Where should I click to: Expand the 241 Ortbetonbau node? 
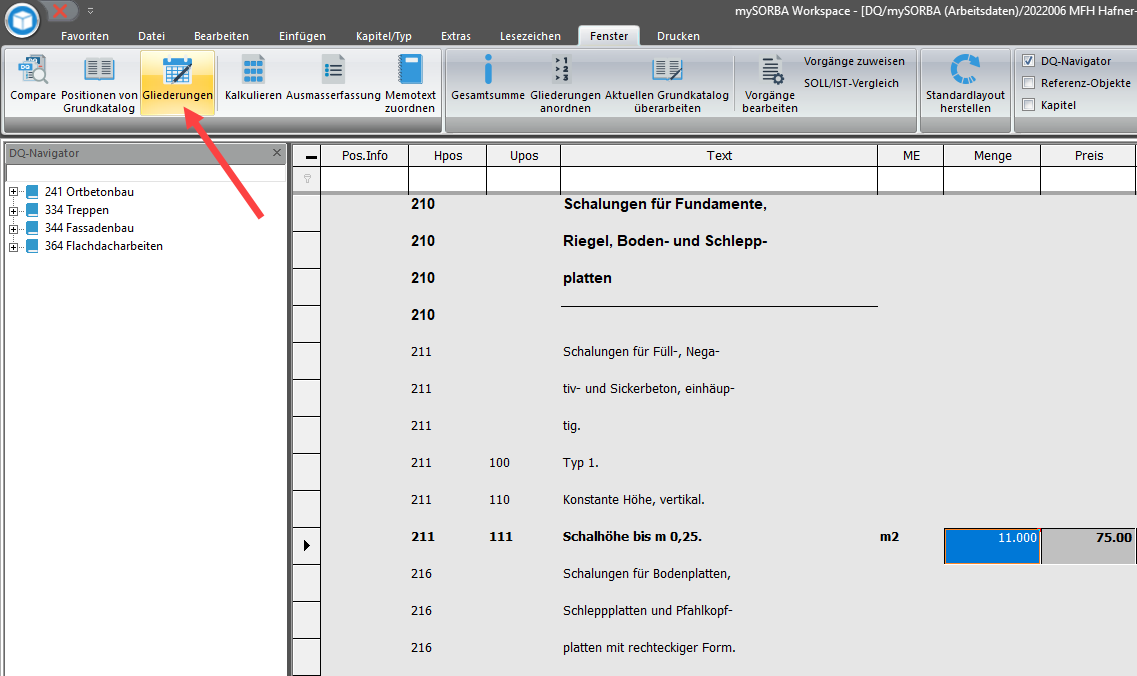click(x=13, y=192)
